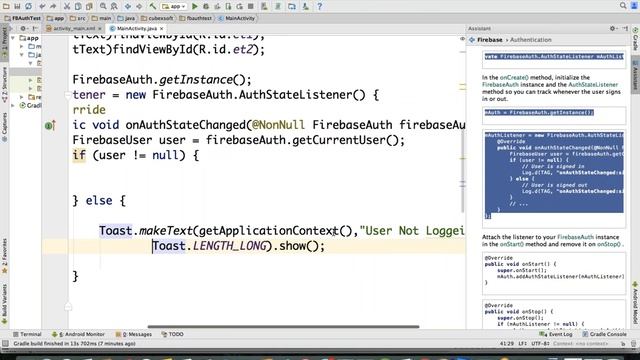Click the FBAuthTest breadcrumb

click(23, 18)
